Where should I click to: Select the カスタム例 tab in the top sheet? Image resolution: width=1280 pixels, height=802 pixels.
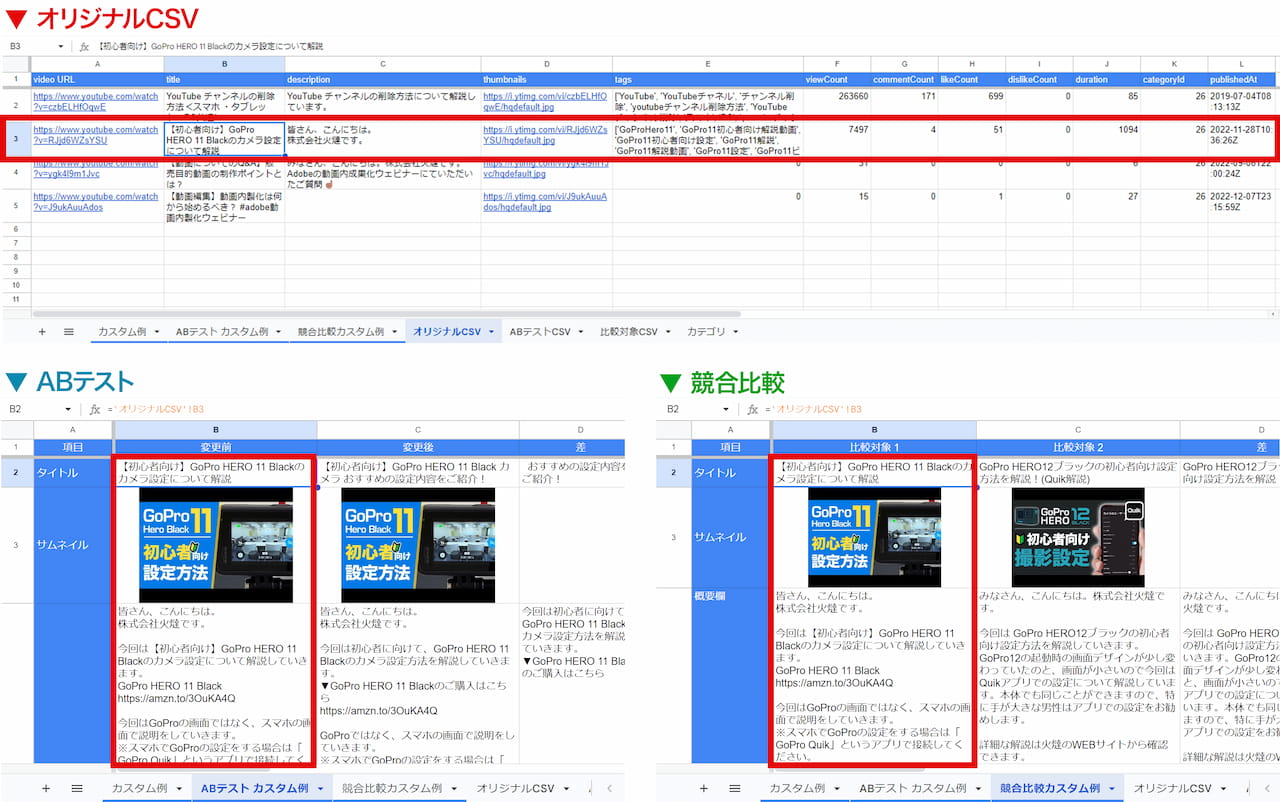coord(123,332)
